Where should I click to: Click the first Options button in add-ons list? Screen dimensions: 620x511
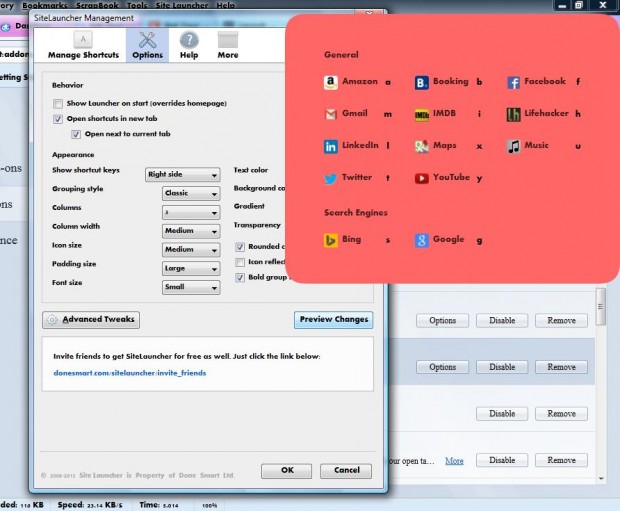coord(442,320)
